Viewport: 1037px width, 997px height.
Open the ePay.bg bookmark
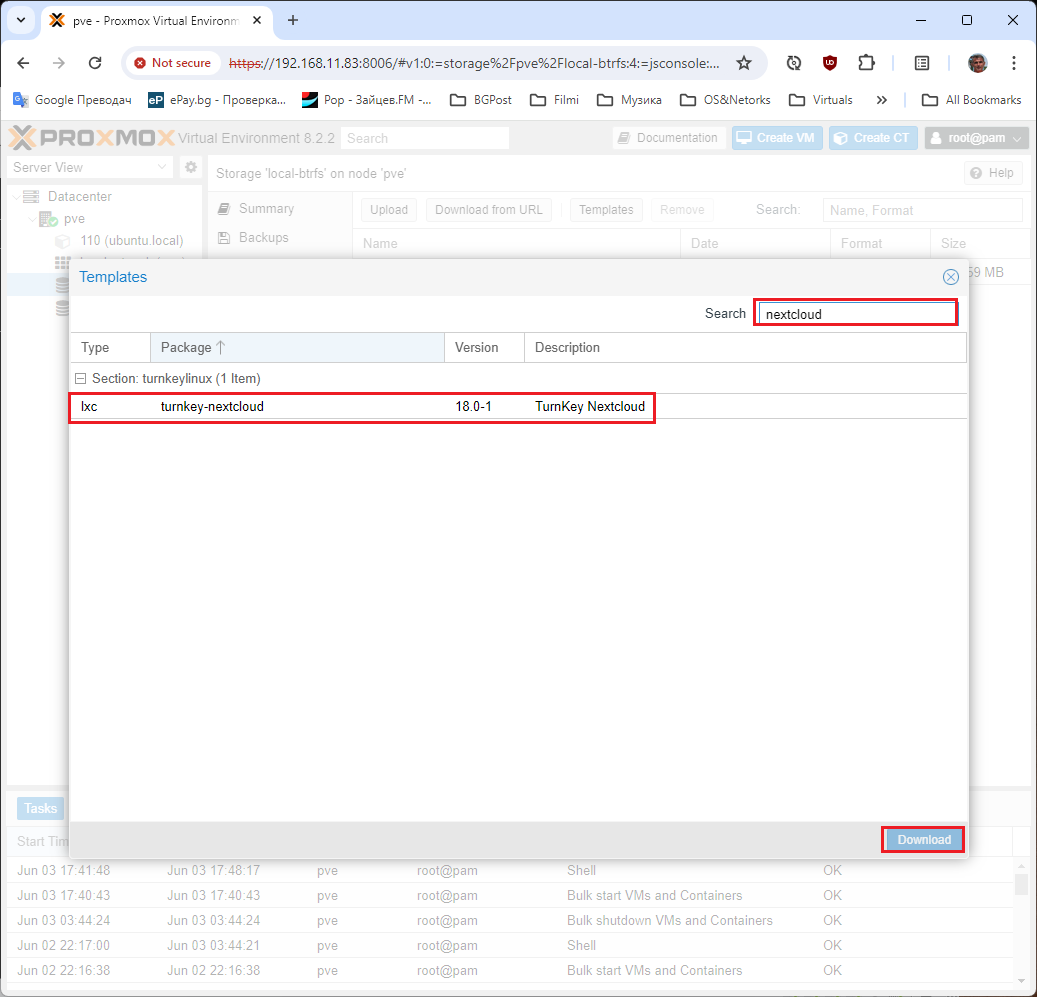click(216, 100)
